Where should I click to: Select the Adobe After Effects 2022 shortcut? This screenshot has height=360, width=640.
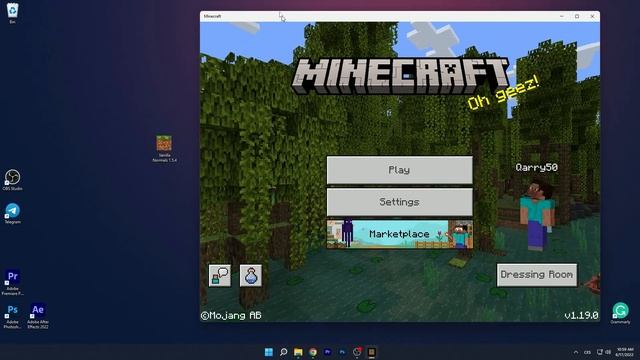[38, 316]
